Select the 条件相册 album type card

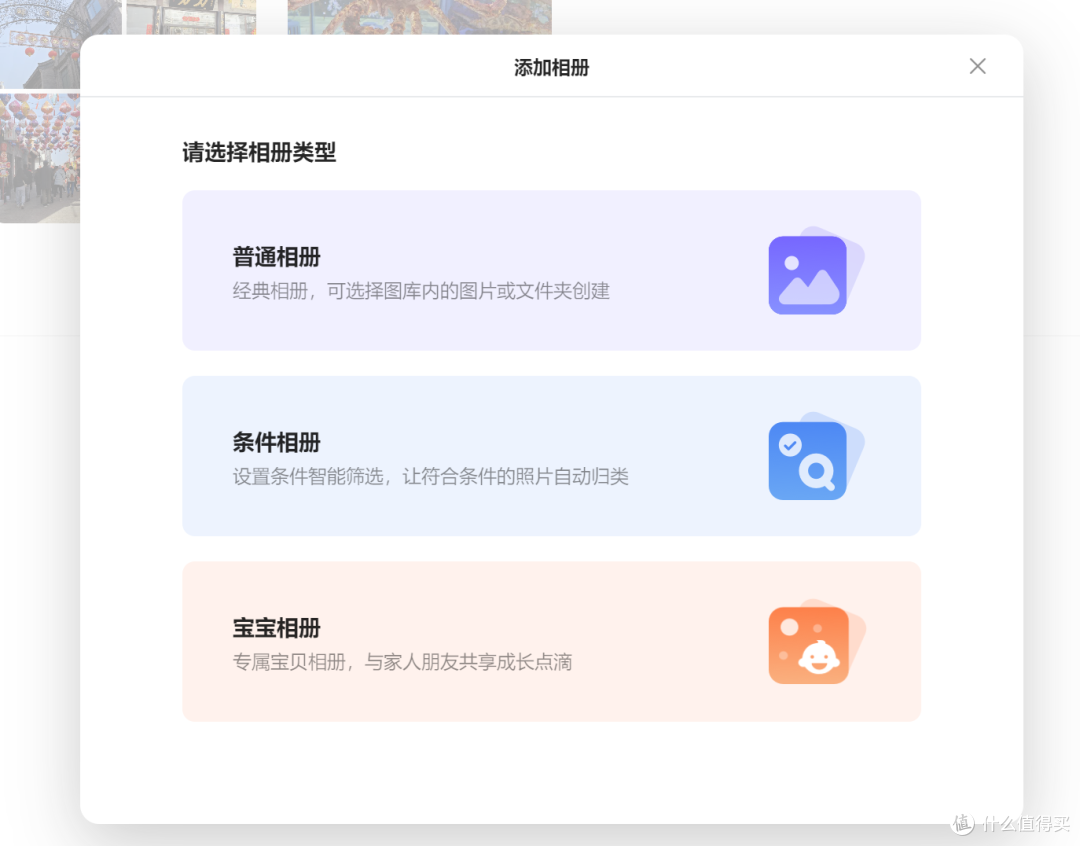coord(551,455)
